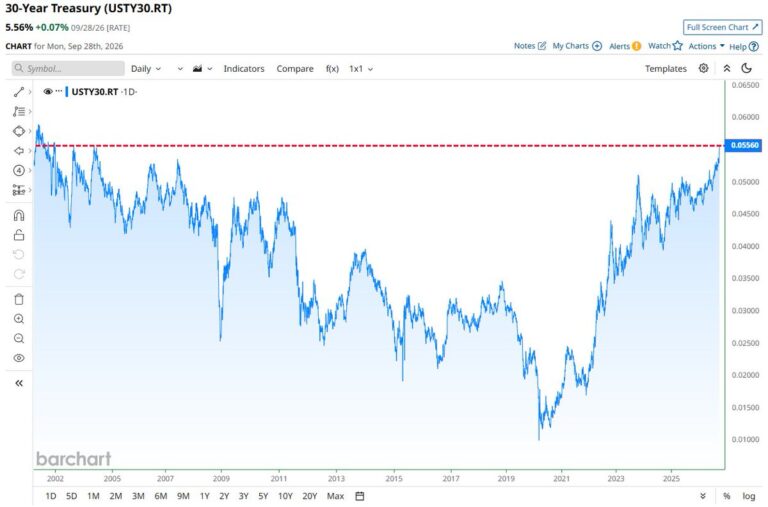Image resolution: width=768 pixels, height=507 pixels.
Task: Select the arrow marker tool
Action: tap(19, 151)
